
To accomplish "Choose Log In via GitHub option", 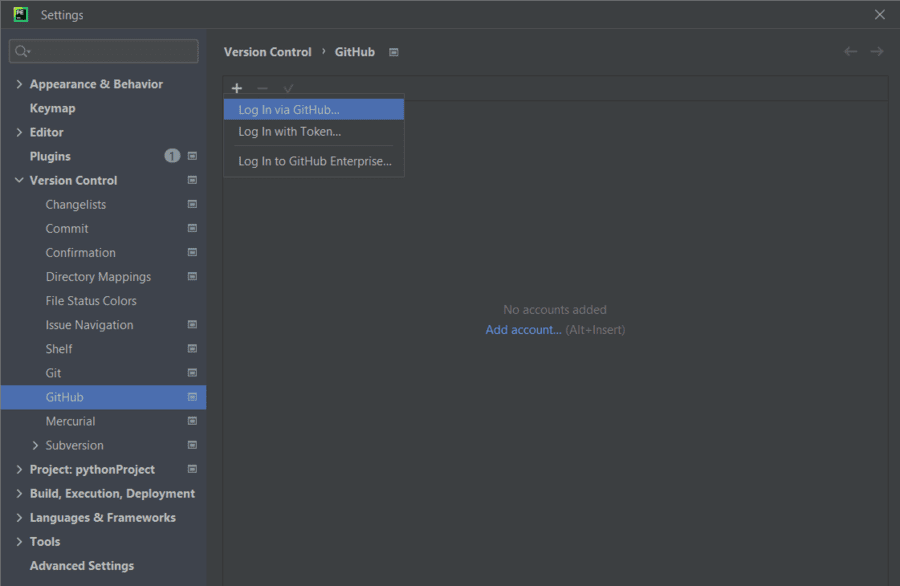I will pos(289,109).
